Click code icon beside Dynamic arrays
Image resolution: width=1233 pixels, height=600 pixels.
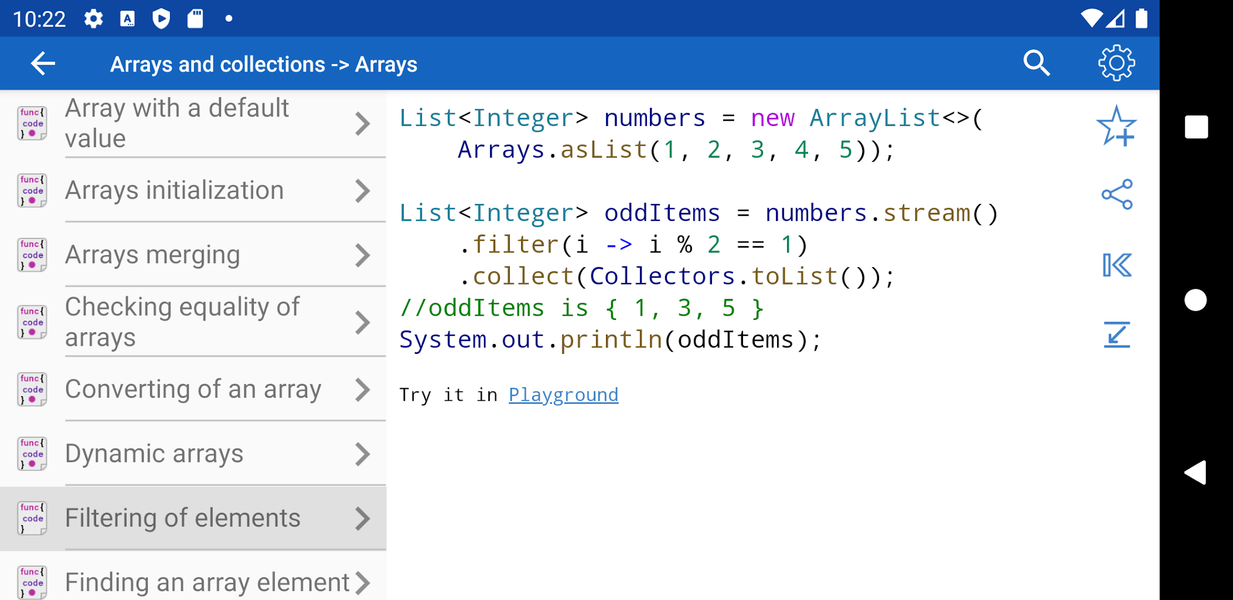pyautogui.click(x=32, y=454)
